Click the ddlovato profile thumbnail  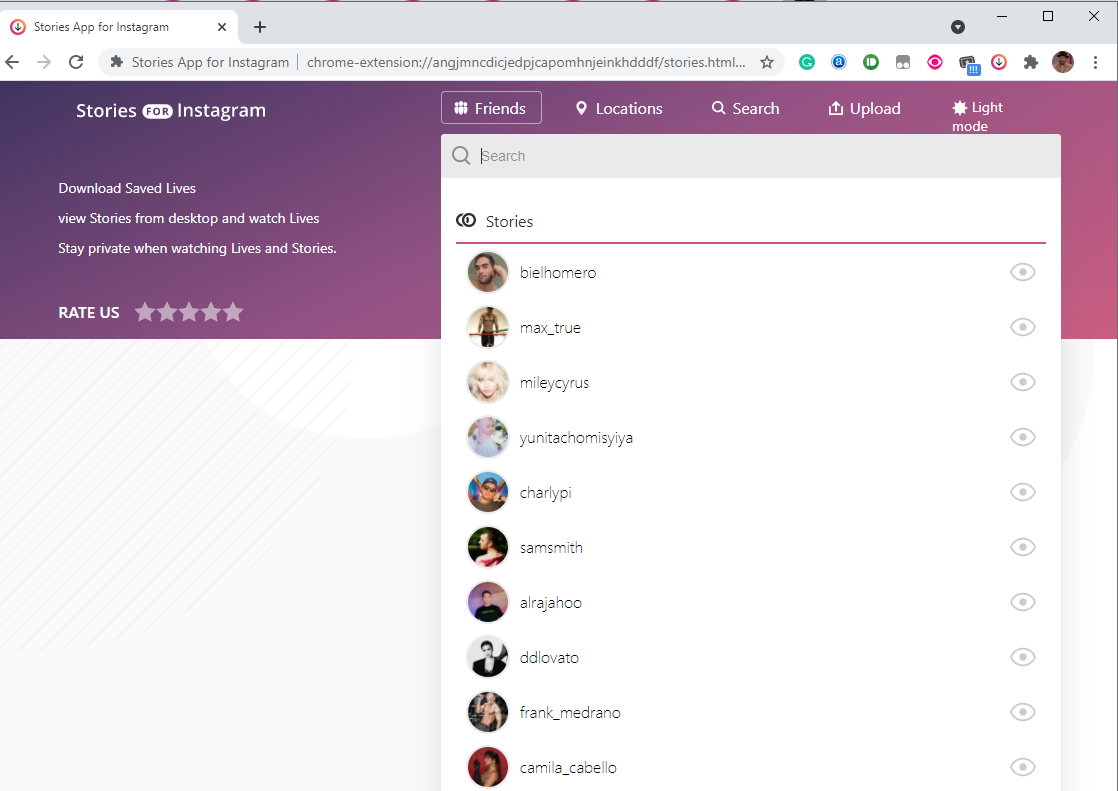click(x=488, y=657)
